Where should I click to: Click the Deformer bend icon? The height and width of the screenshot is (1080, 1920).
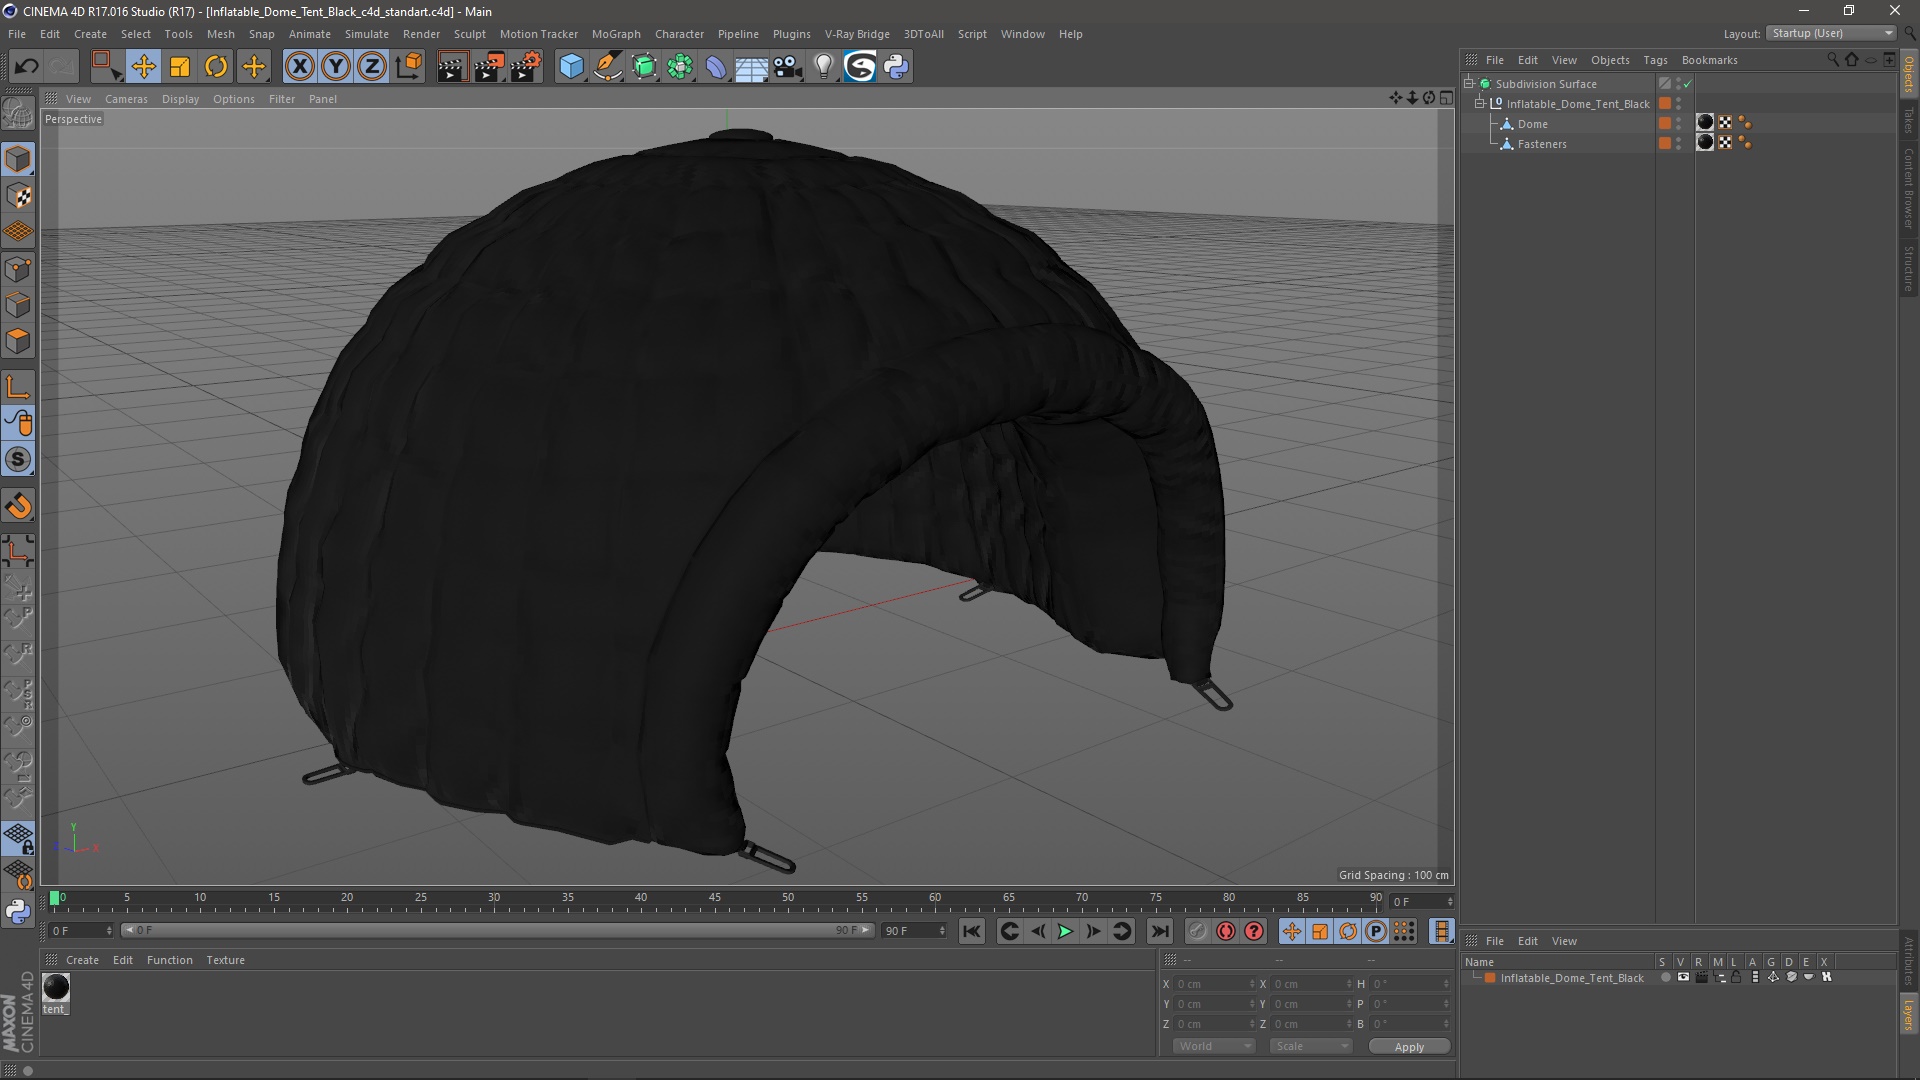(716, 67)
